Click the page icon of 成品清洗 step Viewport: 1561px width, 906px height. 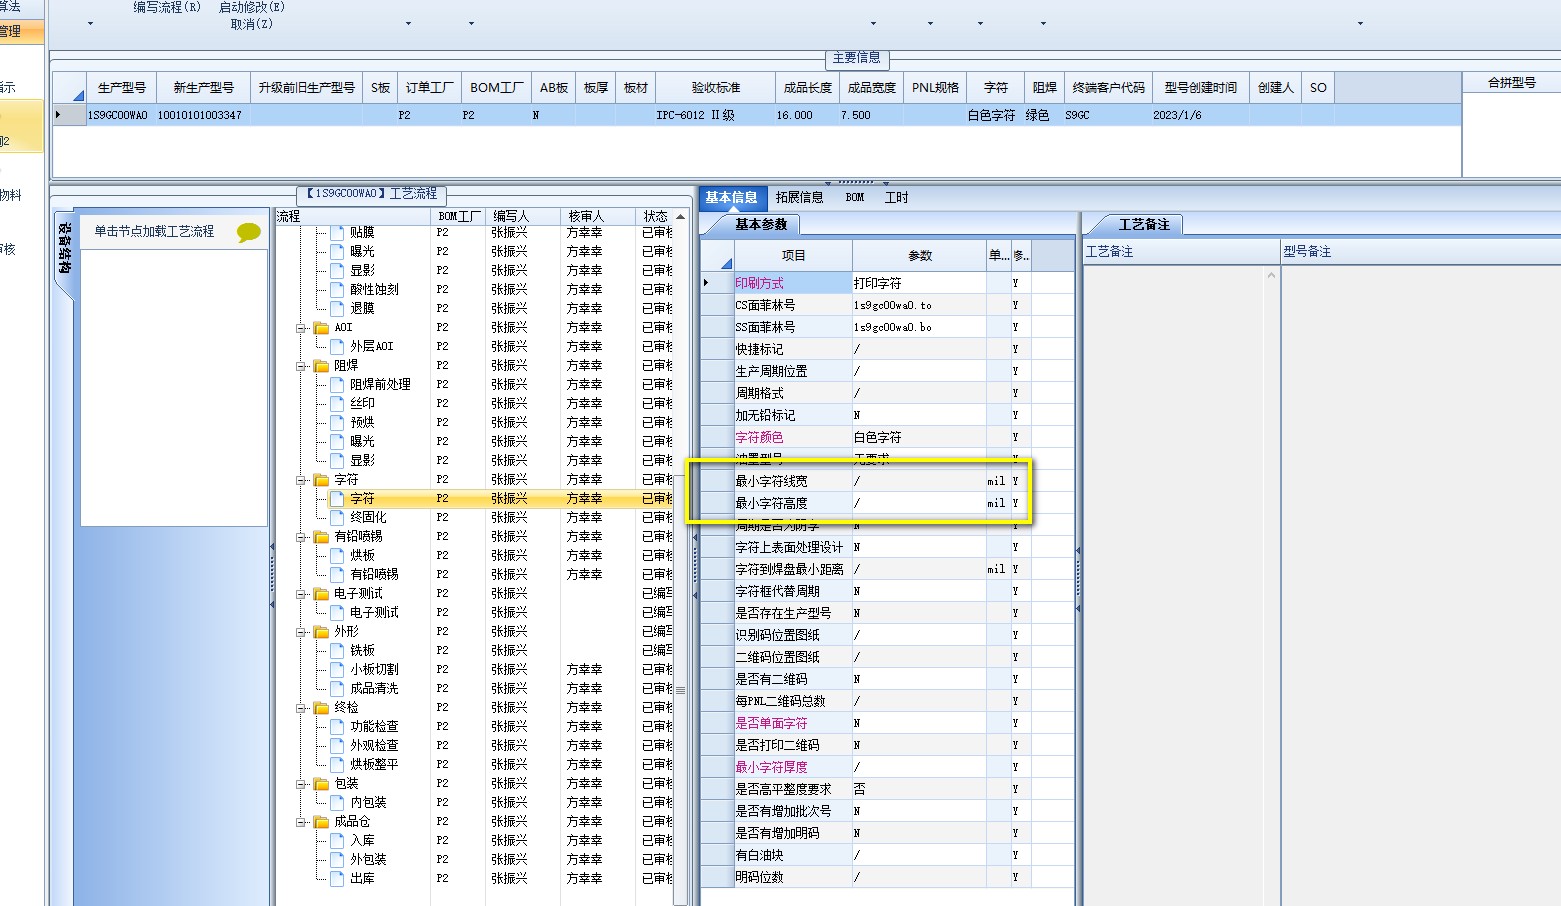tap(337, 688)
